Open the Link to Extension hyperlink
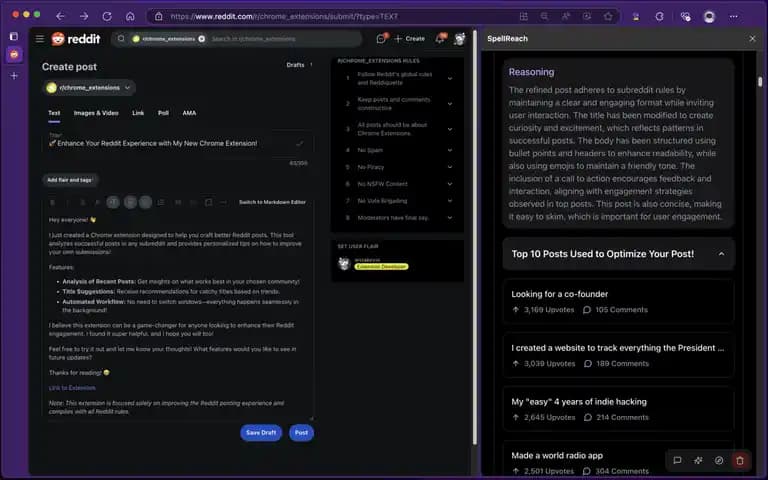Viewport: 768px width, 480px height. click(x=72, y=388)
